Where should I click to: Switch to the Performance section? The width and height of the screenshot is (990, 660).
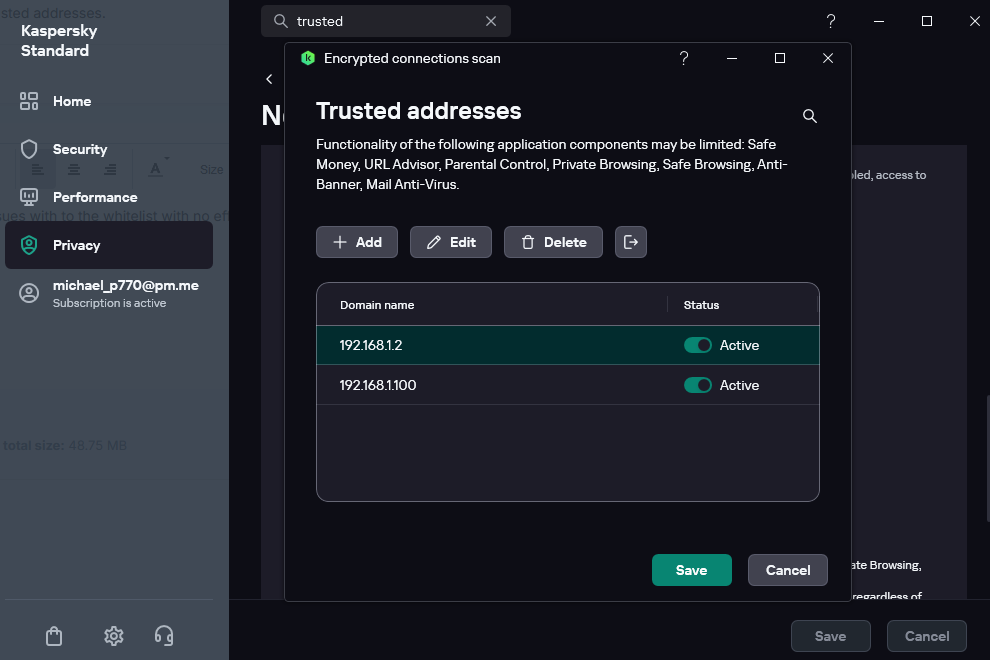95,197
